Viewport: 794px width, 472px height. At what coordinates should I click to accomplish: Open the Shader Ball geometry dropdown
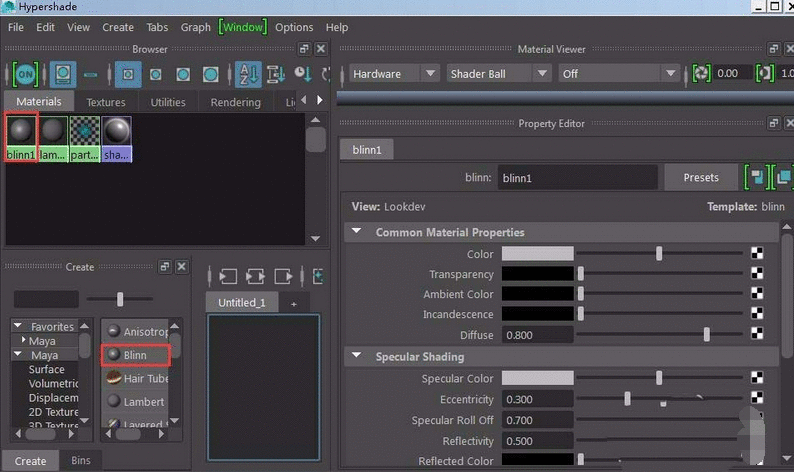[x=498, y=74]
